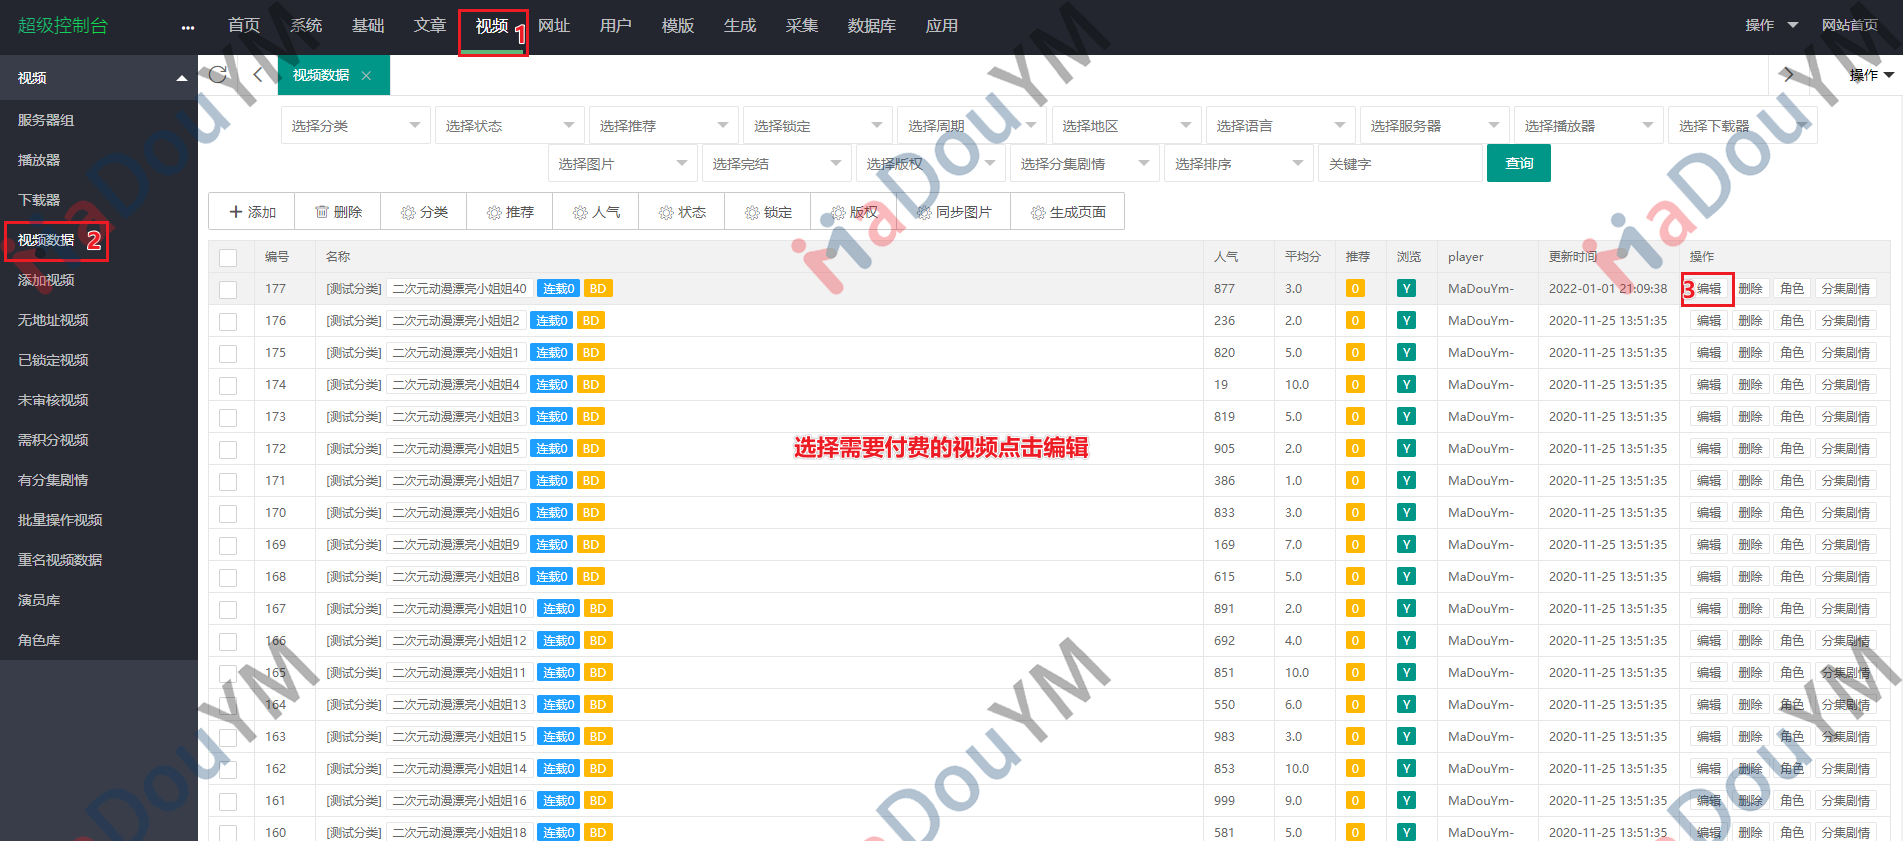Open the three-dots menu beside 超级控制台
The image size is (1903, 841).
[x=188, y=27]
